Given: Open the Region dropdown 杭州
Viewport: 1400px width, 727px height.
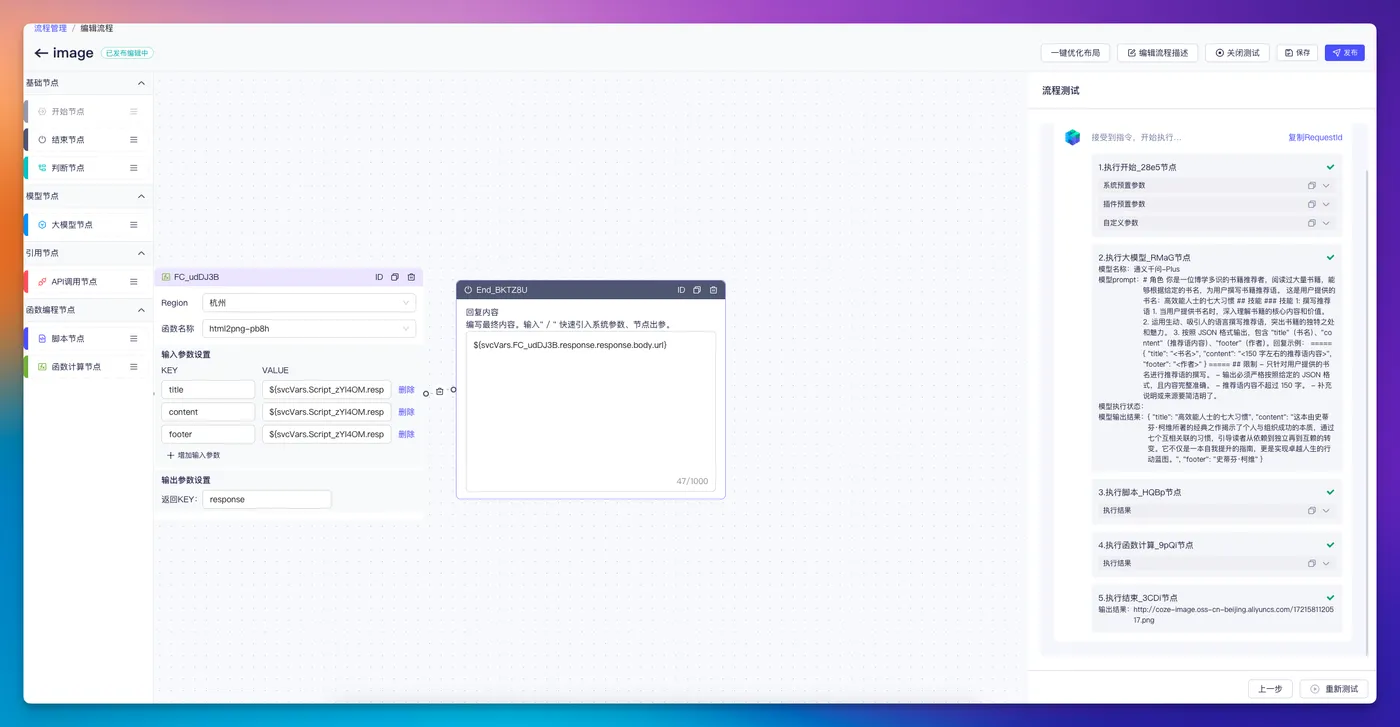Looking at the screenshot, I should tap(309, 302).
